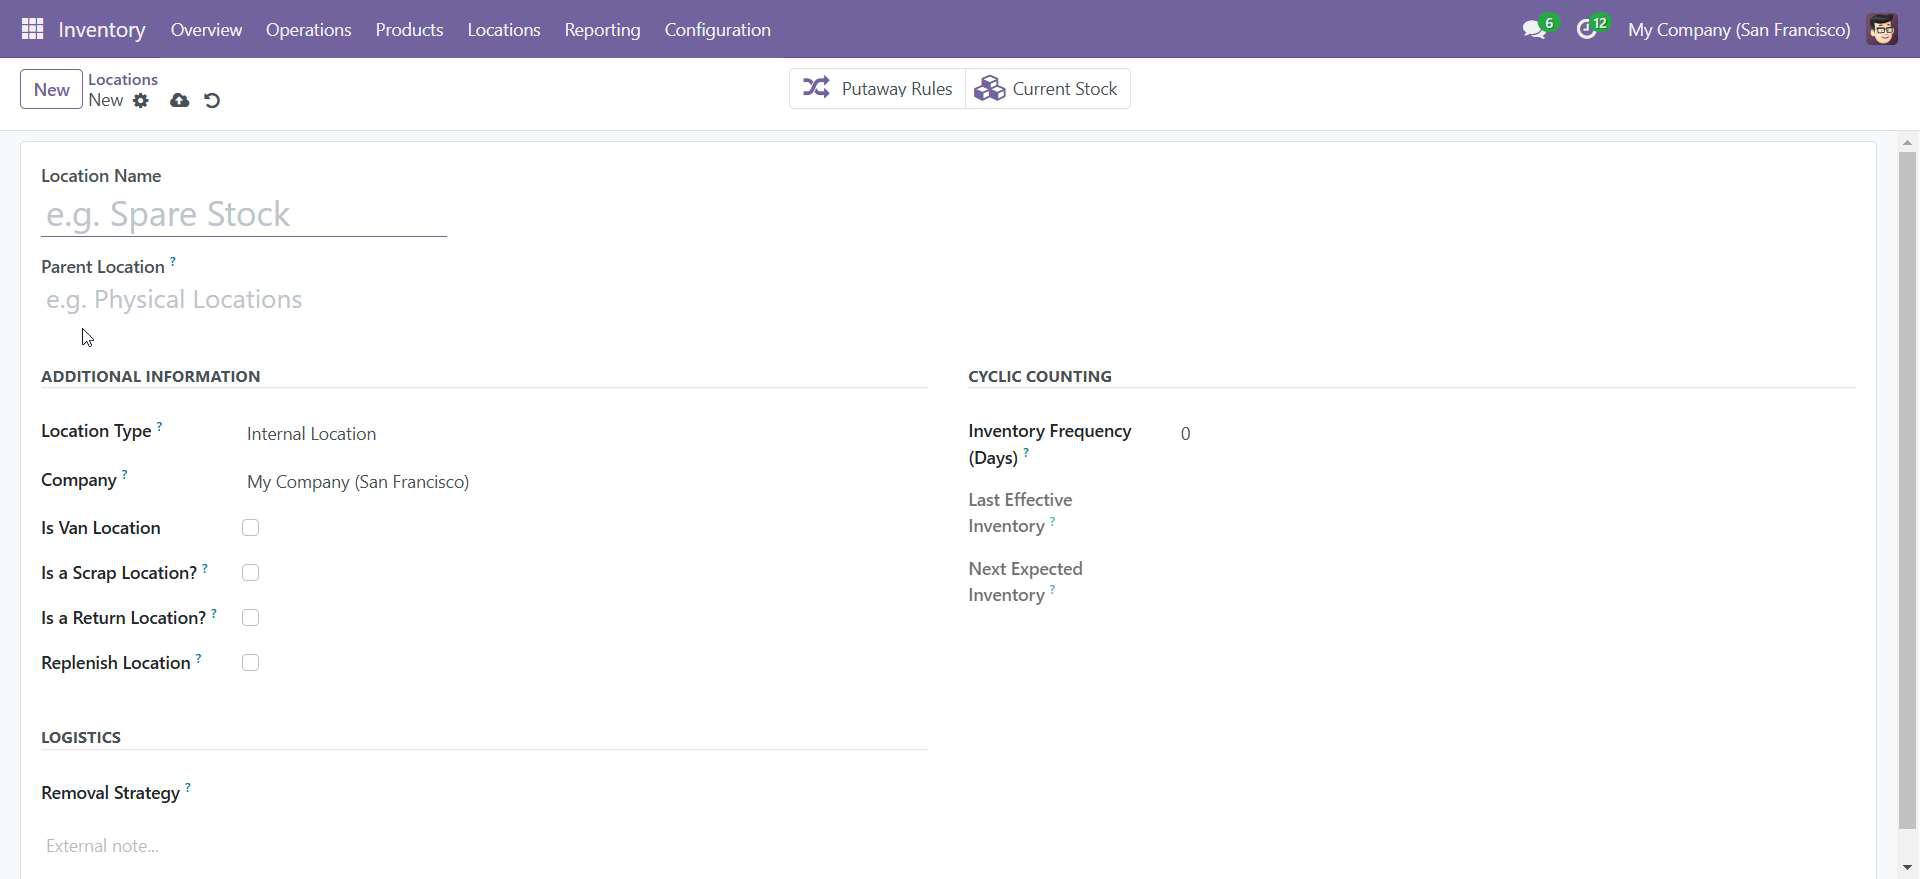Screen dimensions: 1920x879
Task: Open the apps grid menu icon
Action: [x=32, y=29]
